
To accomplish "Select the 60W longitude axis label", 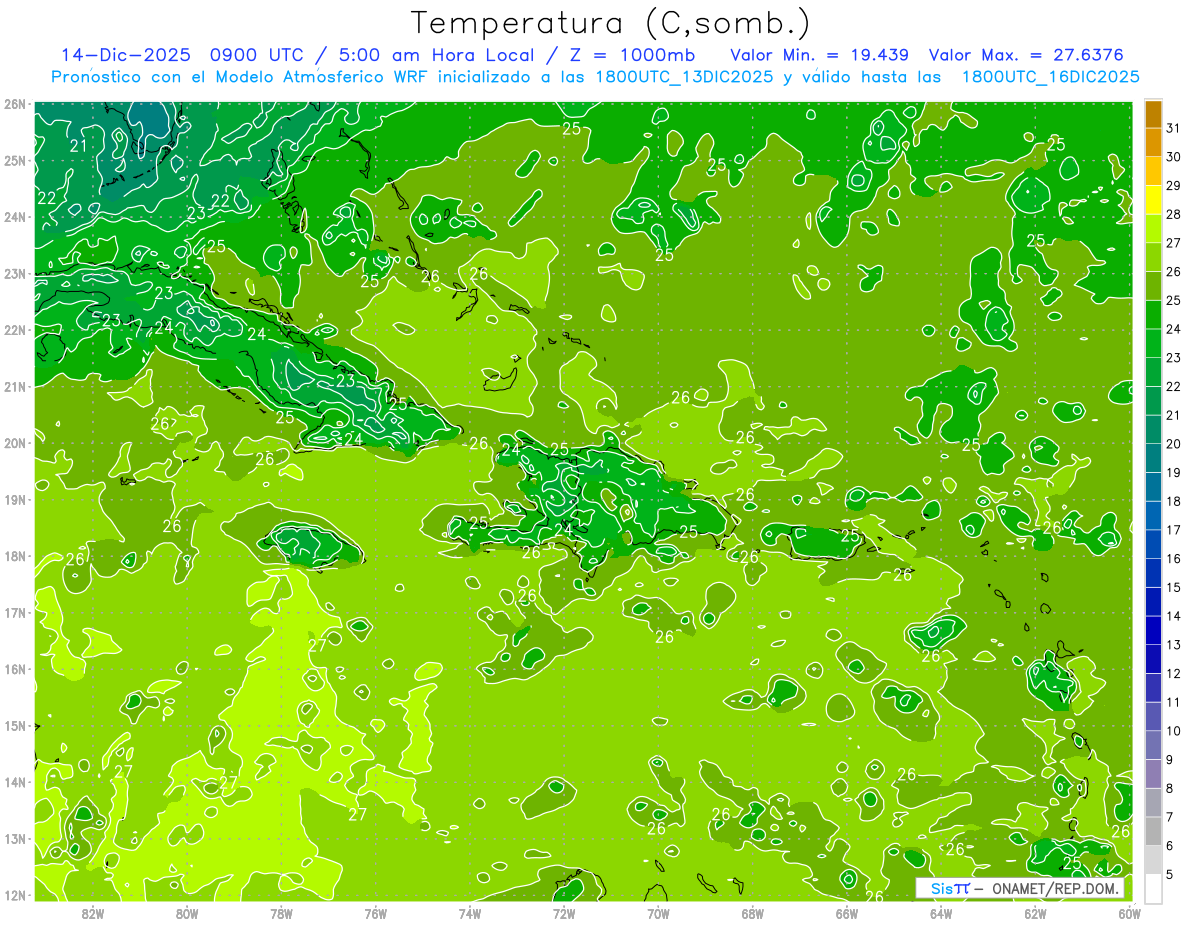I will [1130, 914].
